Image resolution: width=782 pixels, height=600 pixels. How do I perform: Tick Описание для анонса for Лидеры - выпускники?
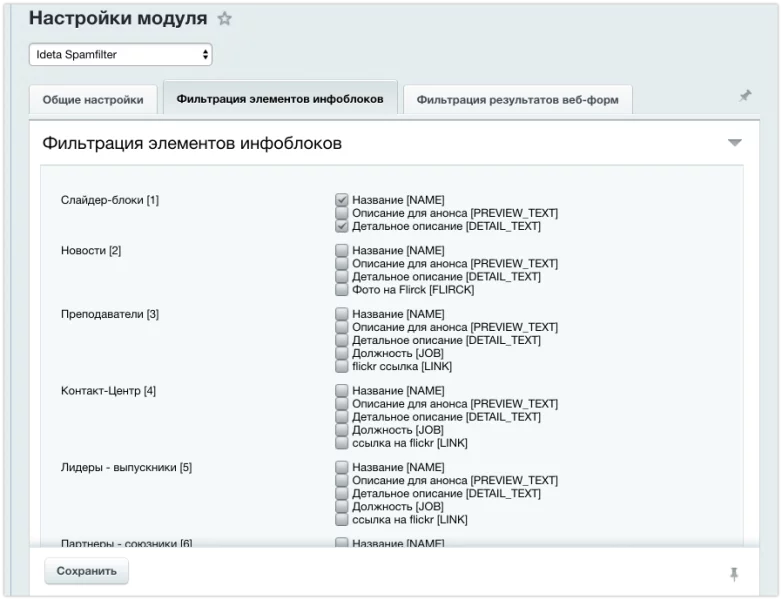[x=342, y=481]
